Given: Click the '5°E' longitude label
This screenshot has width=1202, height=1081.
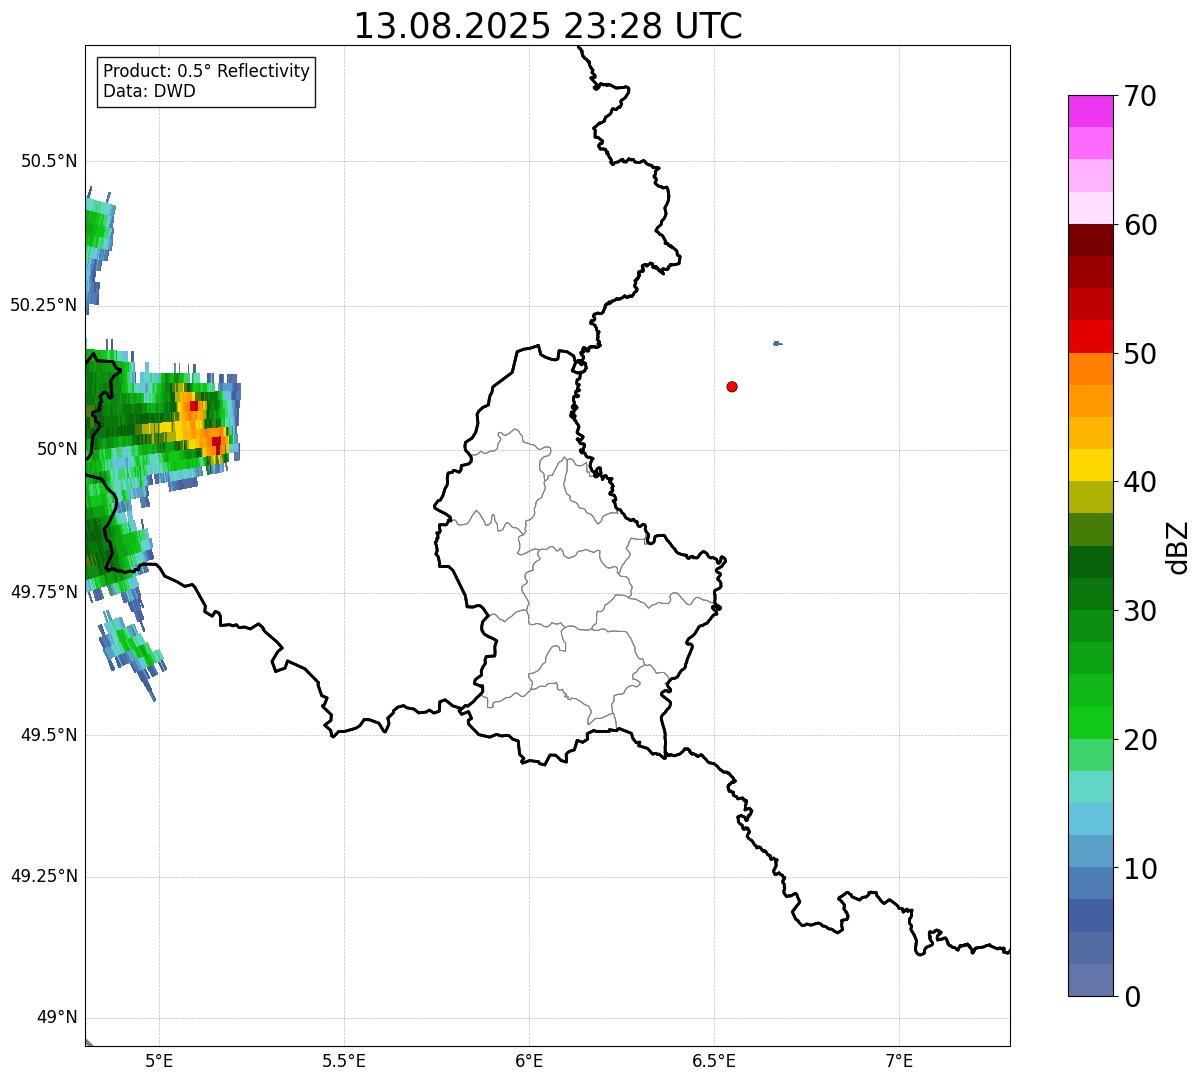Looking at the screenshot, I should (x=159, y=1060).
